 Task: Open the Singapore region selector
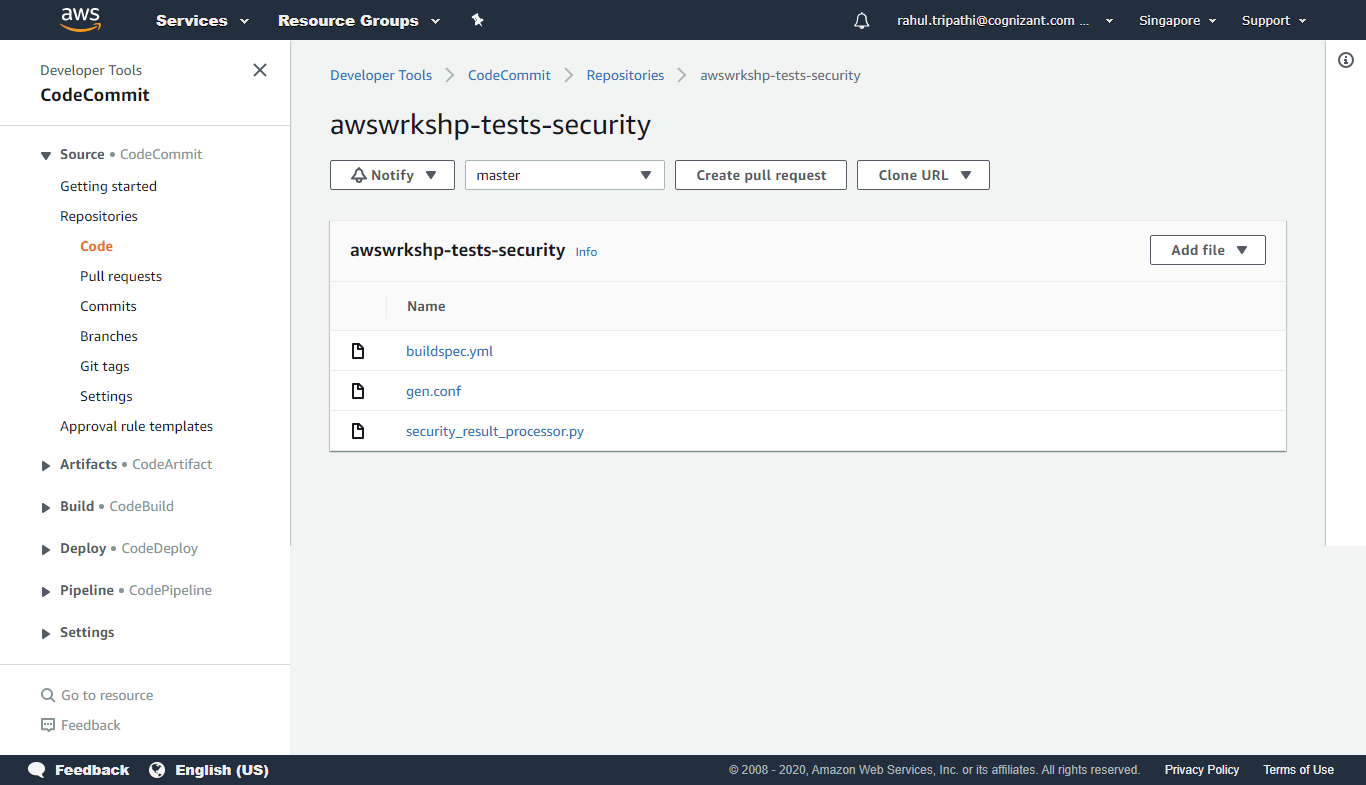(1177, 20)
